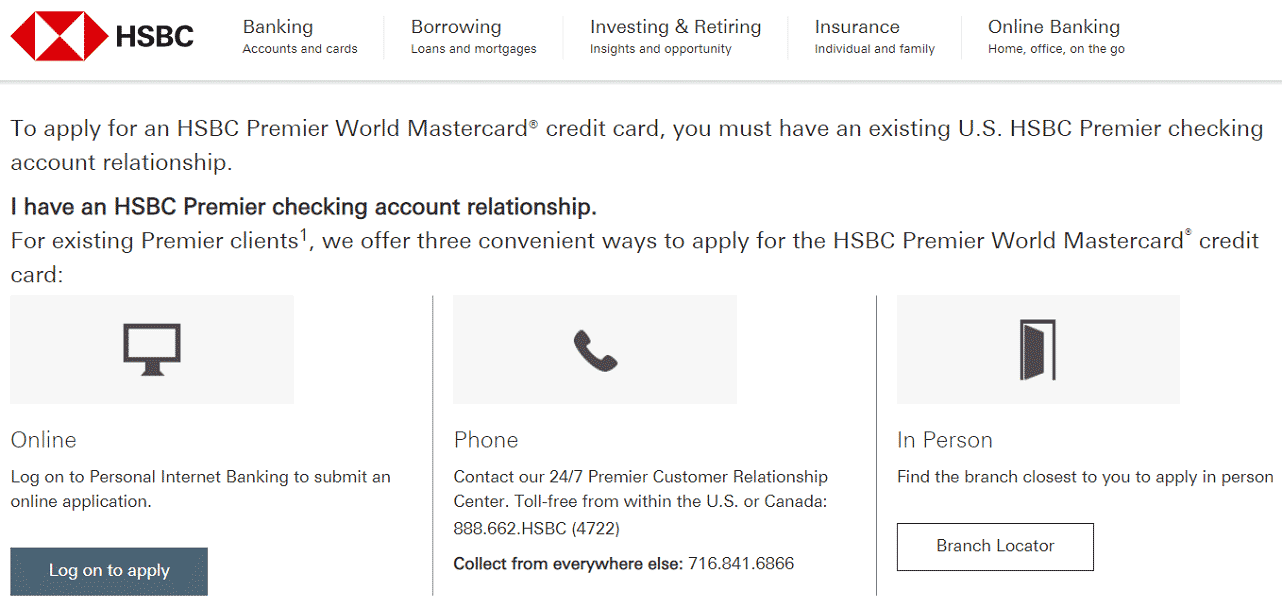Open the Insurance section

[856, 27]
